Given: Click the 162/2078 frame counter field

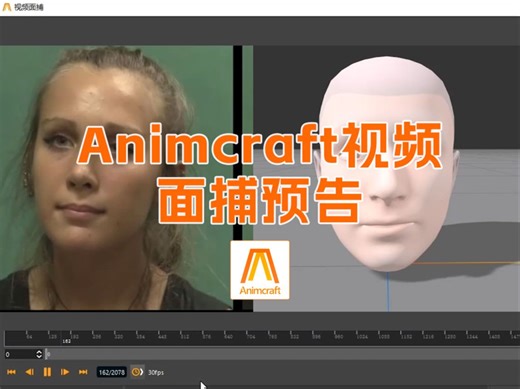Looking at the screenshot, I should pyautogui.click(x=112, y=372).
